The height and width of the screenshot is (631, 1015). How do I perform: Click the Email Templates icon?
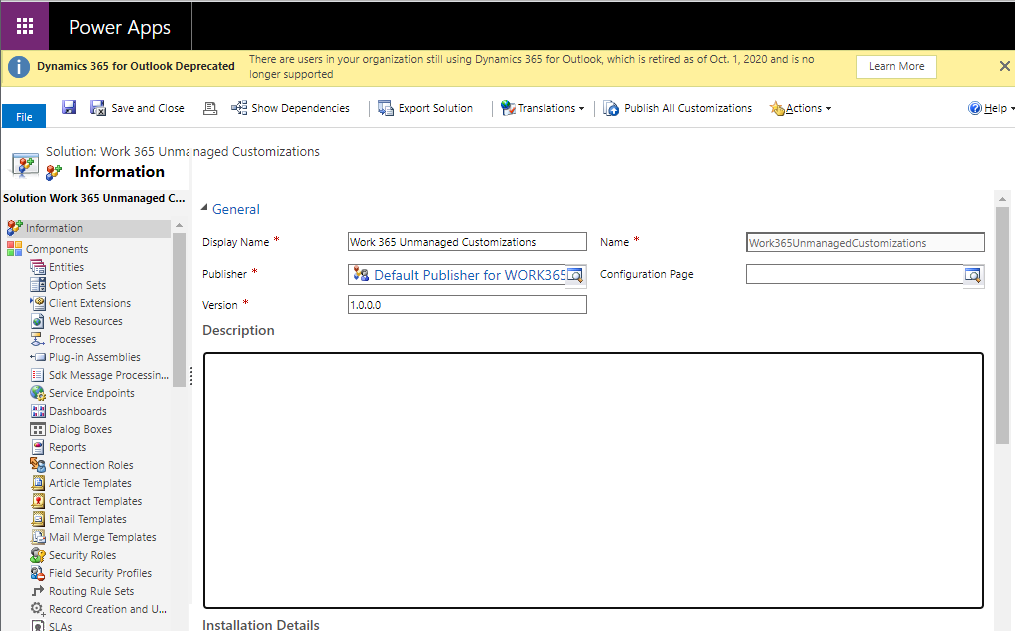pyautogui.click(x=38, y=519)
